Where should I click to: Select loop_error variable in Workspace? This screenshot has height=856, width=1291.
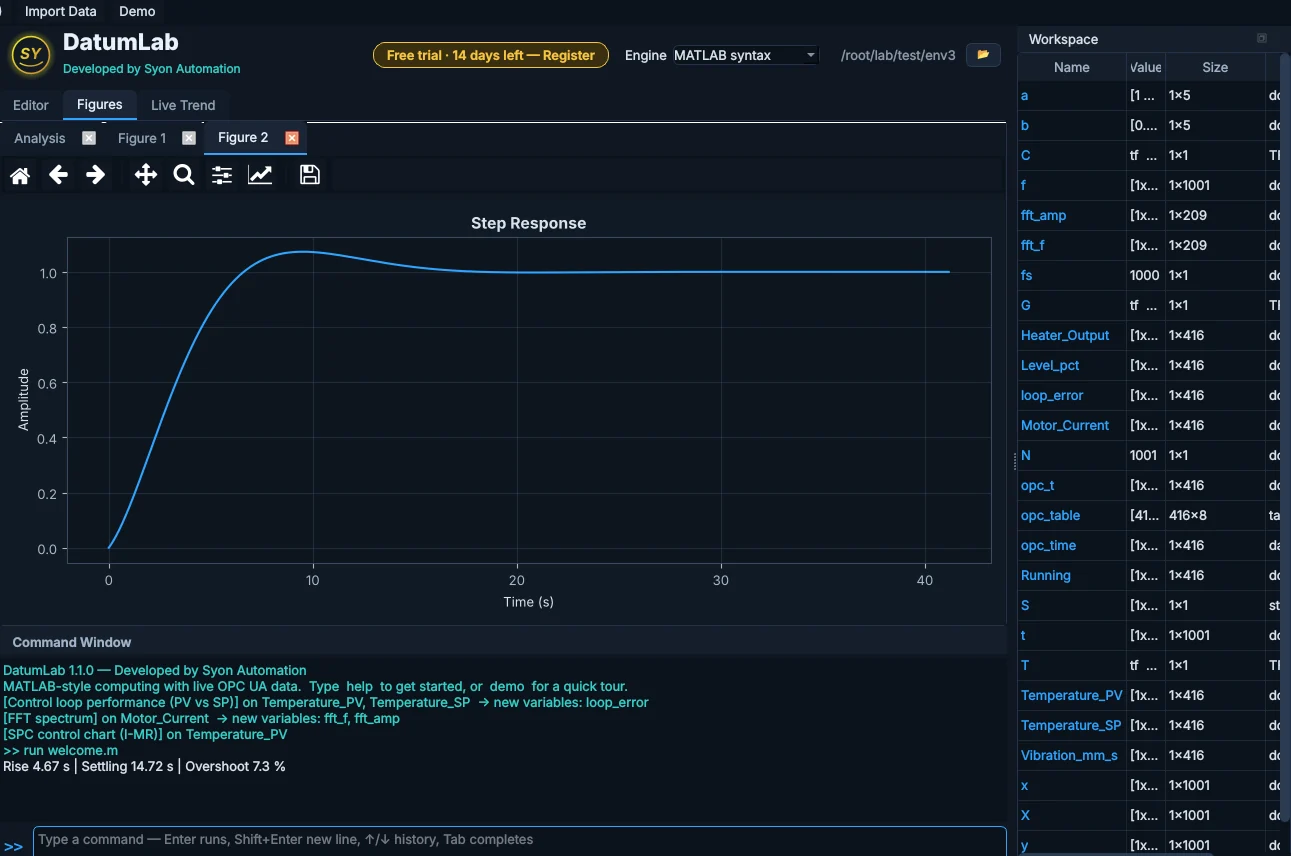tap(1052, 395)
